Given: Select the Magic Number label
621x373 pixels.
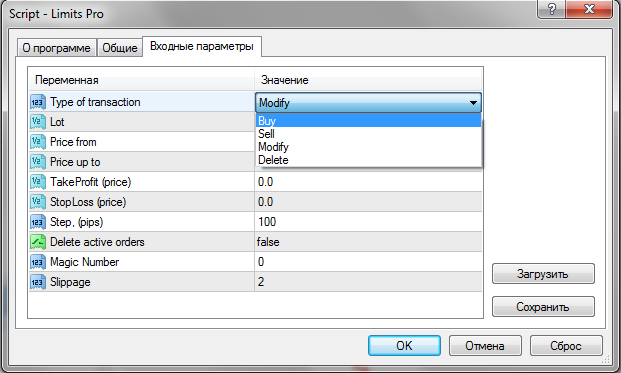Looking at the screenshot, I should (x=84, y=262).
